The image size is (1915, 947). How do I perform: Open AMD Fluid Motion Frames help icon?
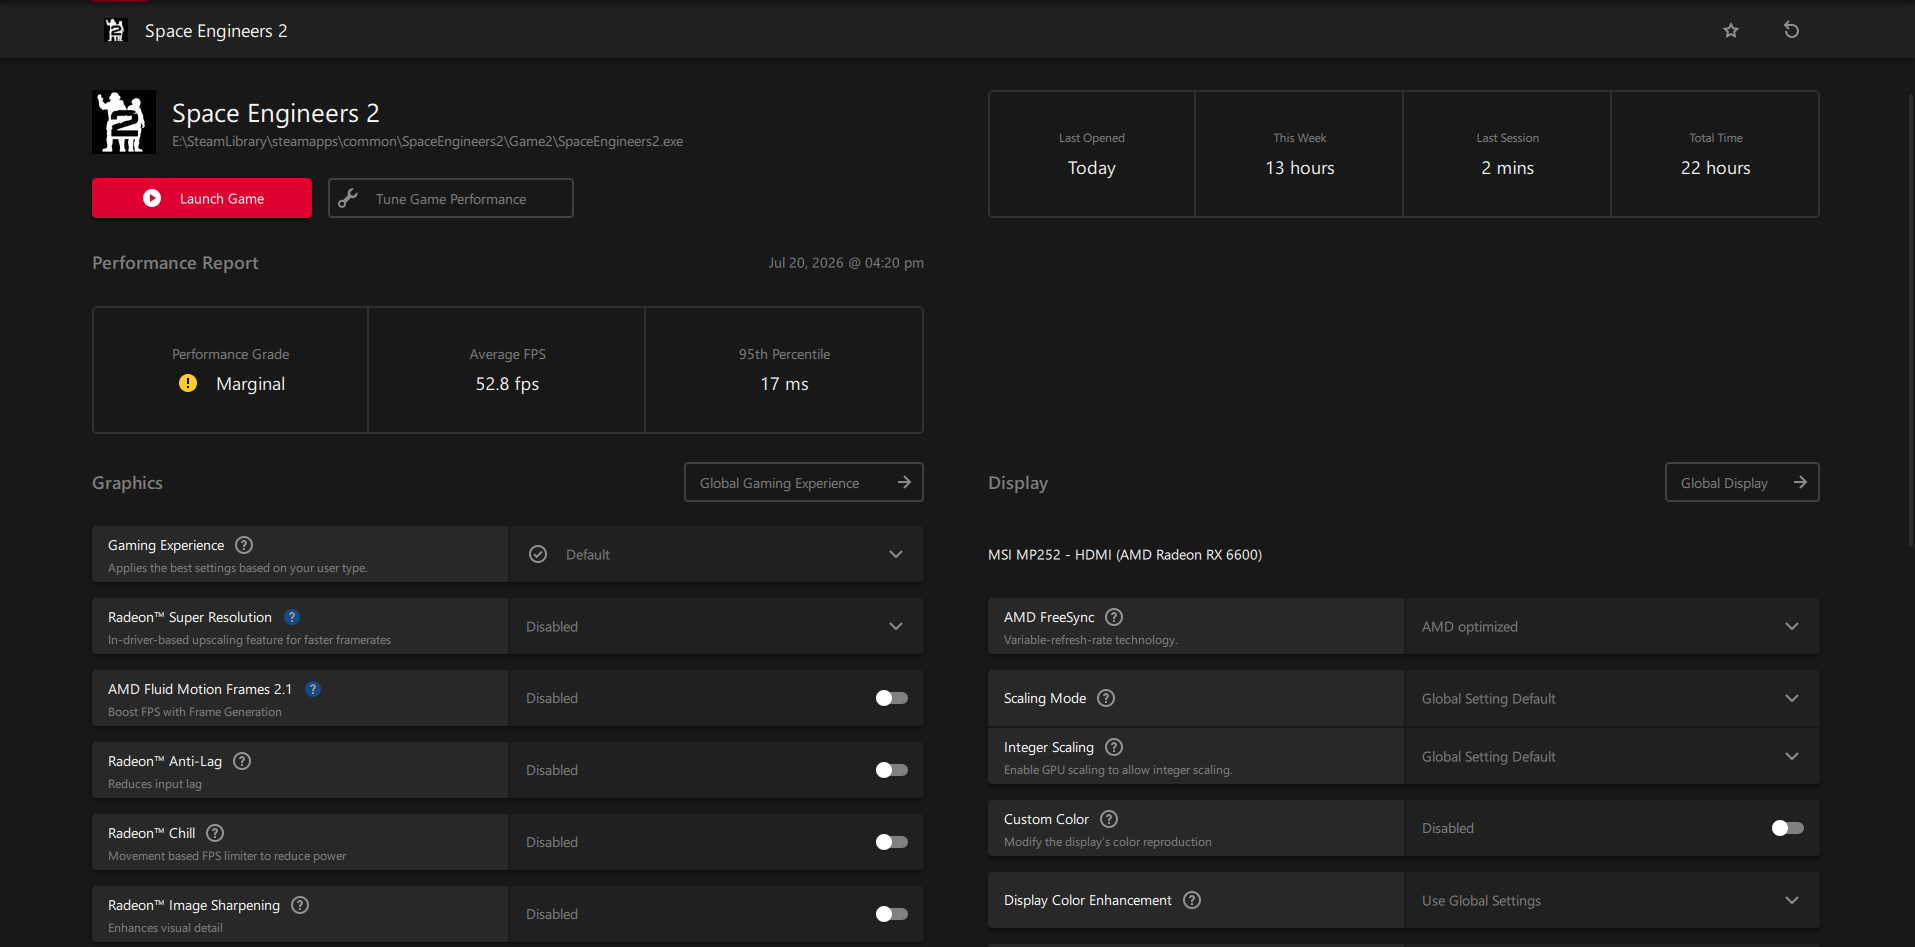coord(313,689)
